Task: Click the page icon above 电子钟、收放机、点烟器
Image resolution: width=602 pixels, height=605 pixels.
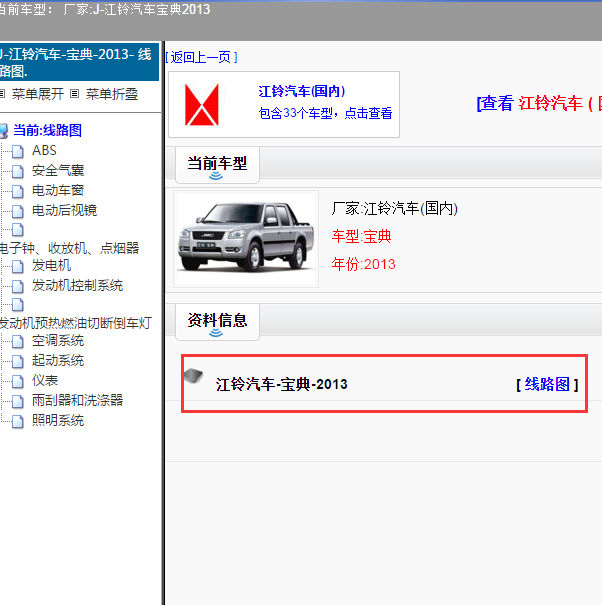Action: coord(17,229)
